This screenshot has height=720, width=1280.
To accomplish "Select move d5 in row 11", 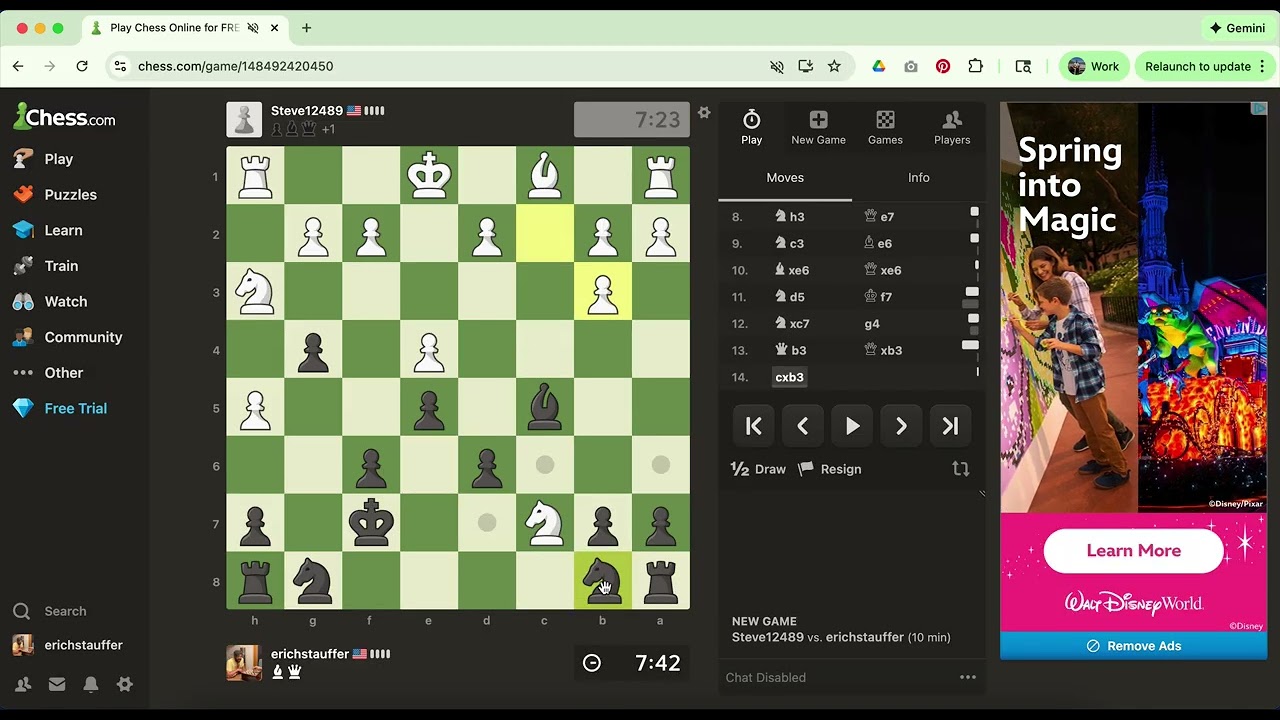I will click(789, 297).
